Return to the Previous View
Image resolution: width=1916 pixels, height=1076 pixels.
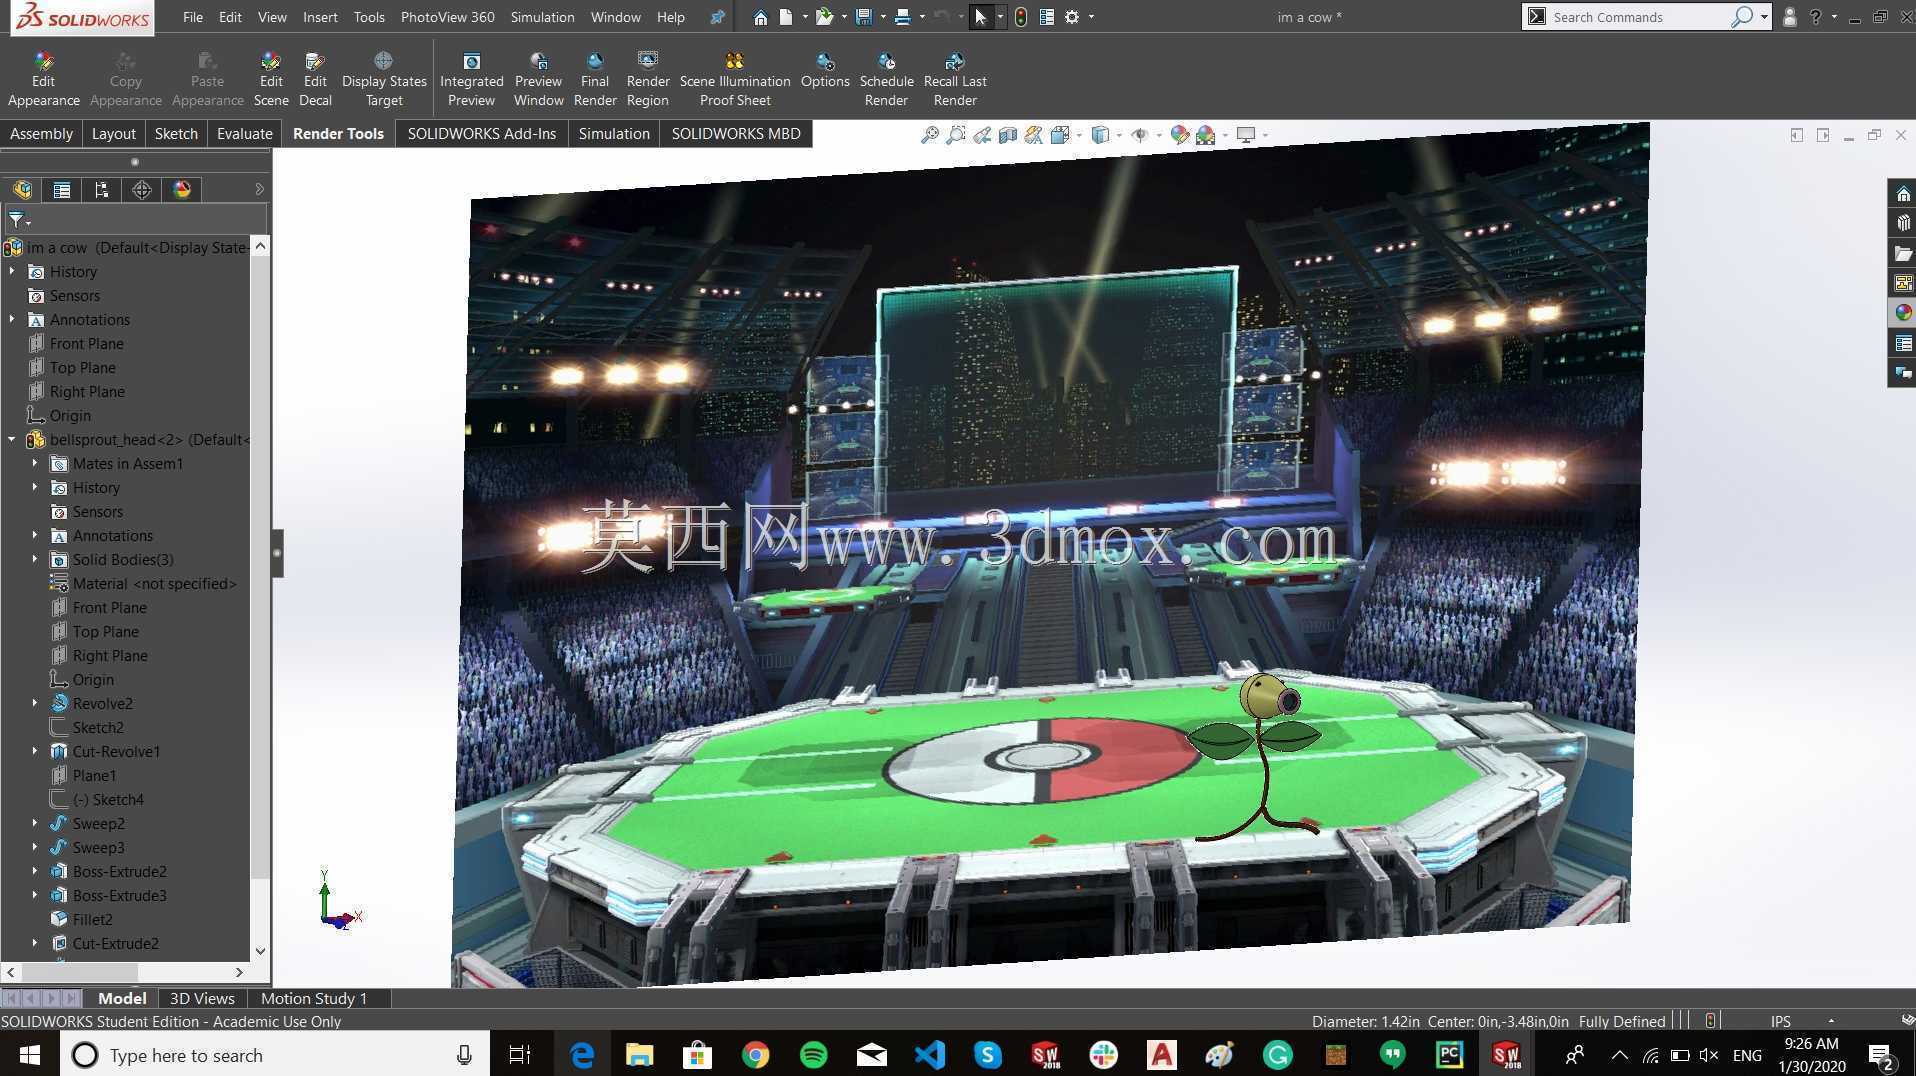point(982,135)
